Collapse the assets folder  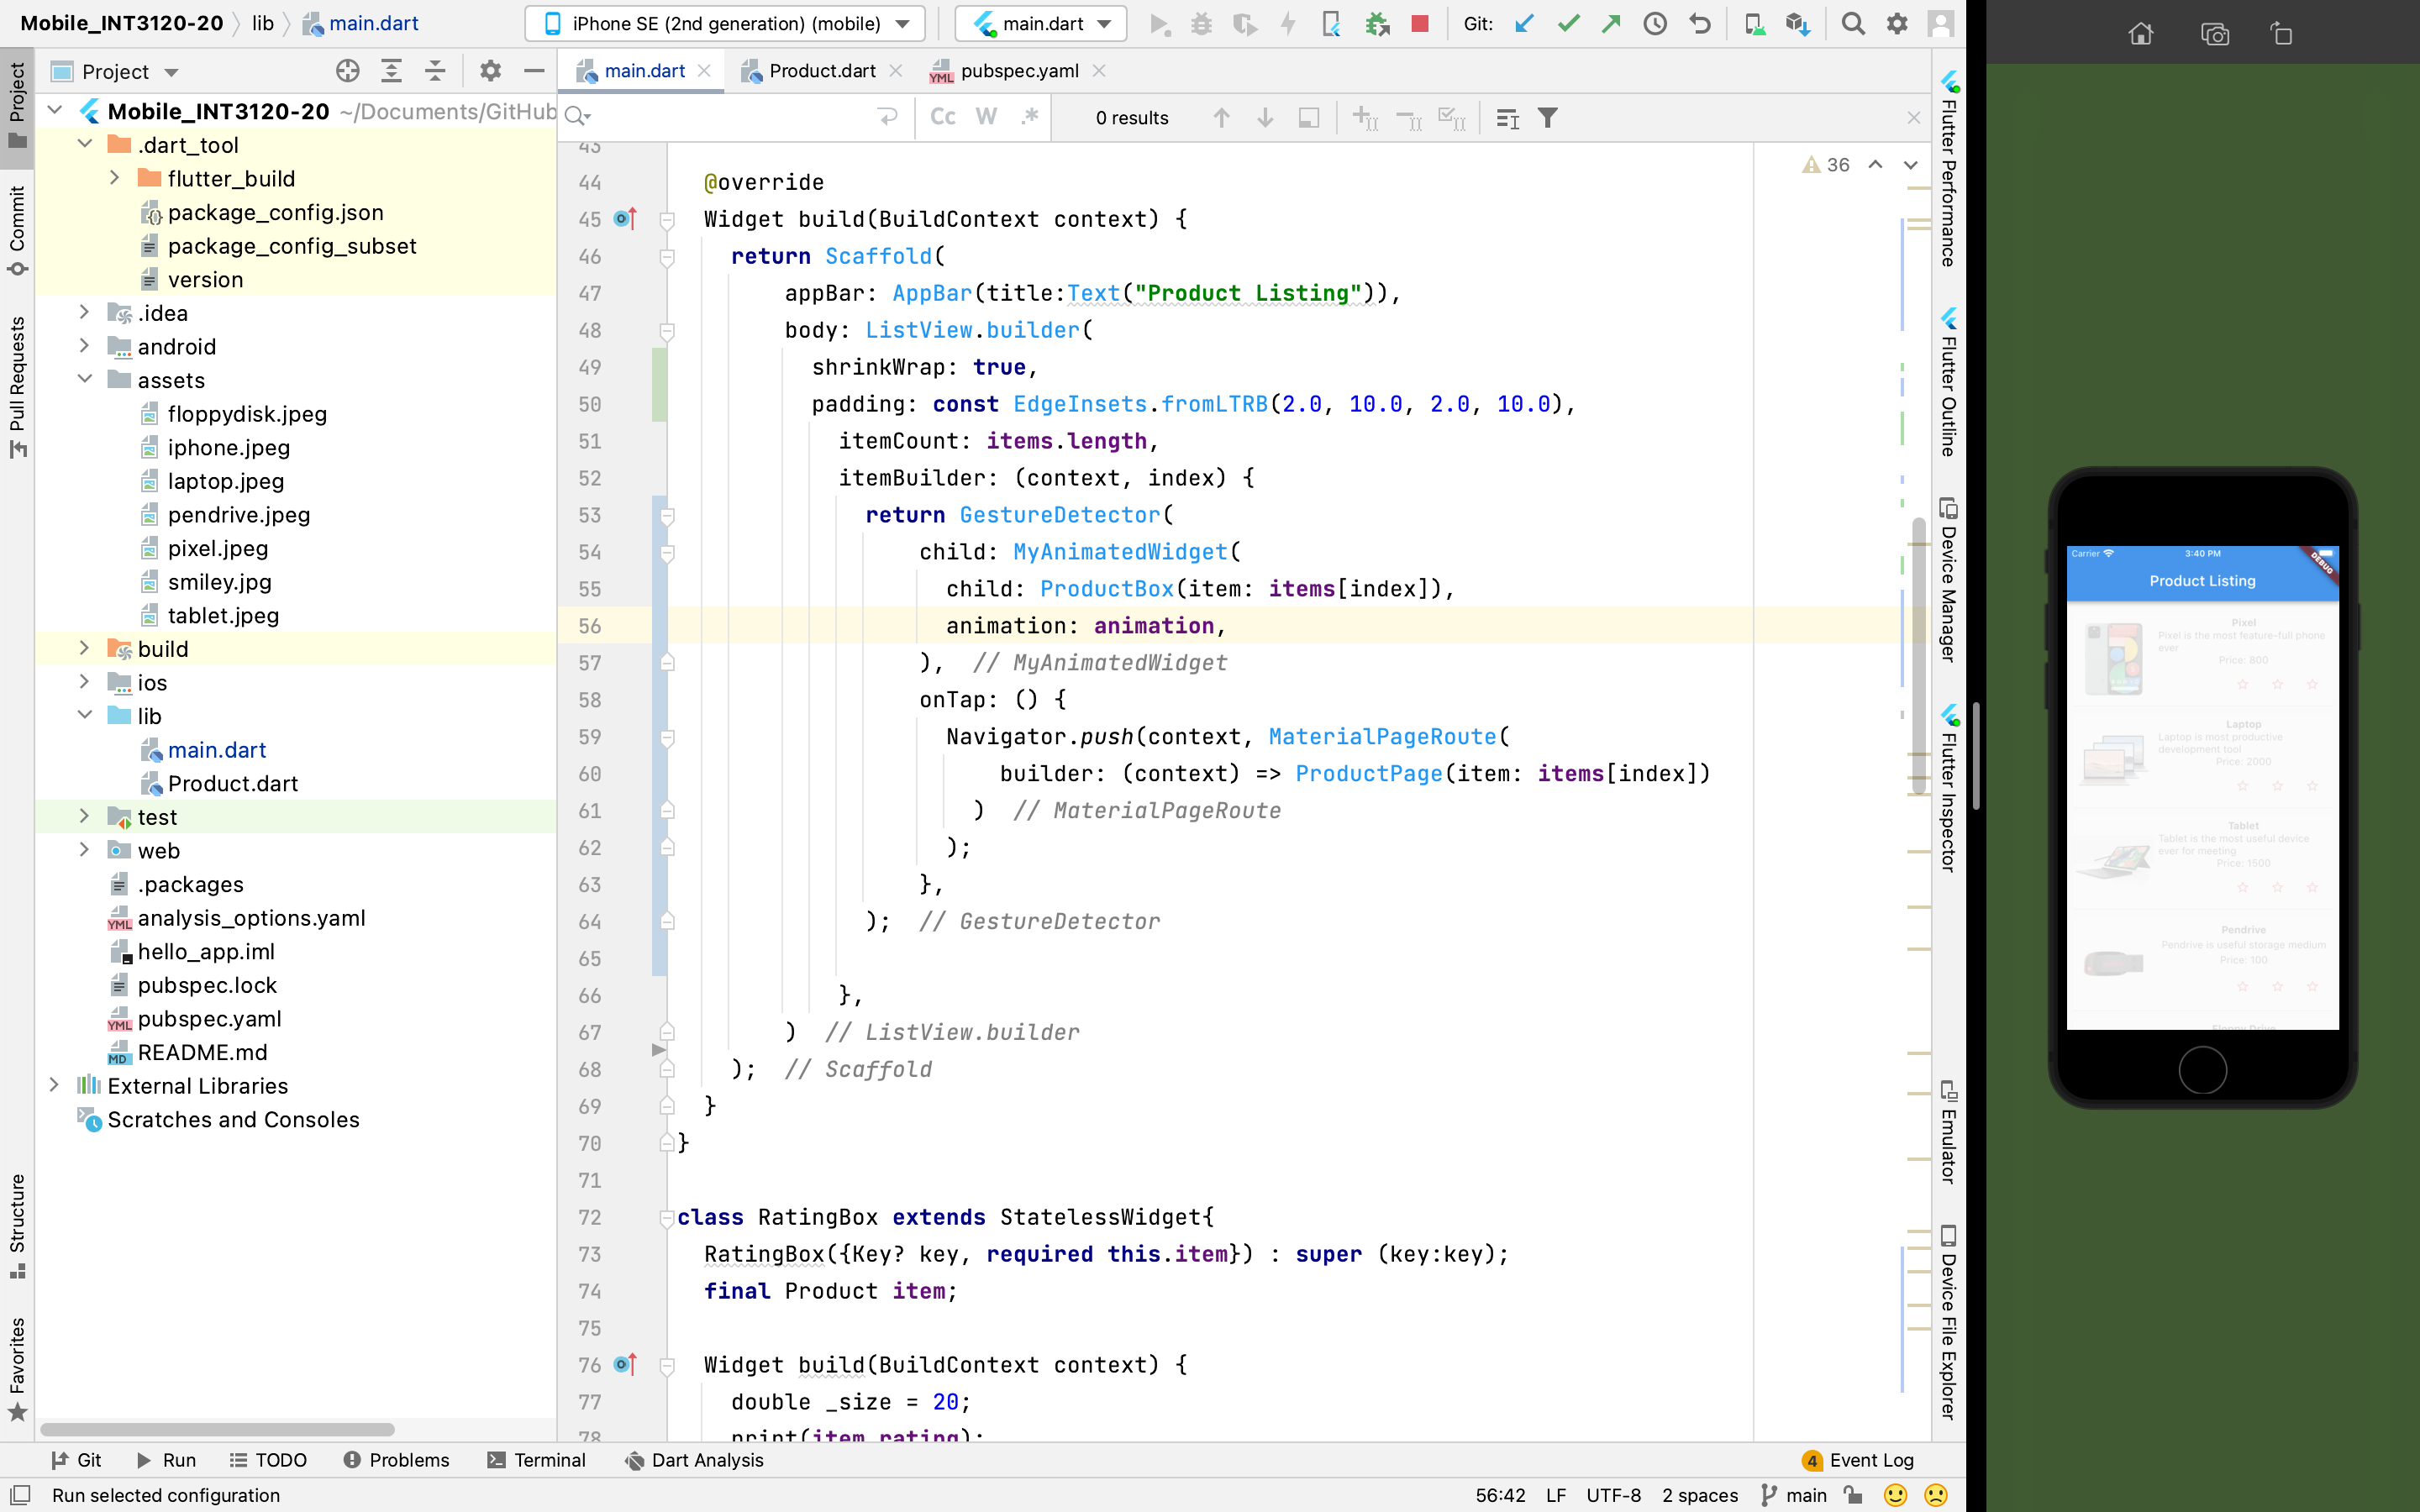point(84,379)
